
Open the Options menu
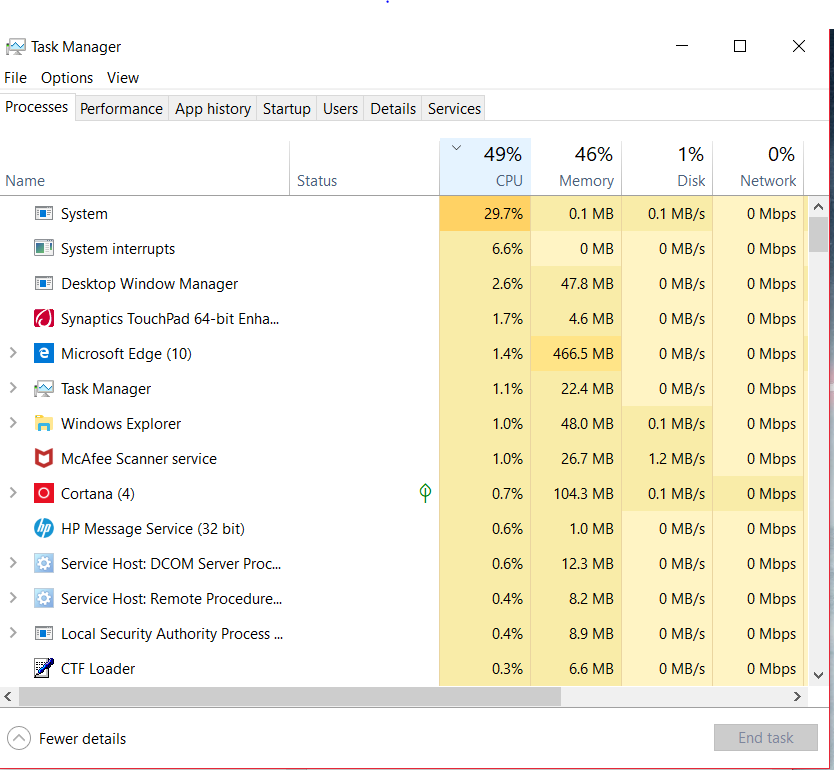click(x=67, y=77)
